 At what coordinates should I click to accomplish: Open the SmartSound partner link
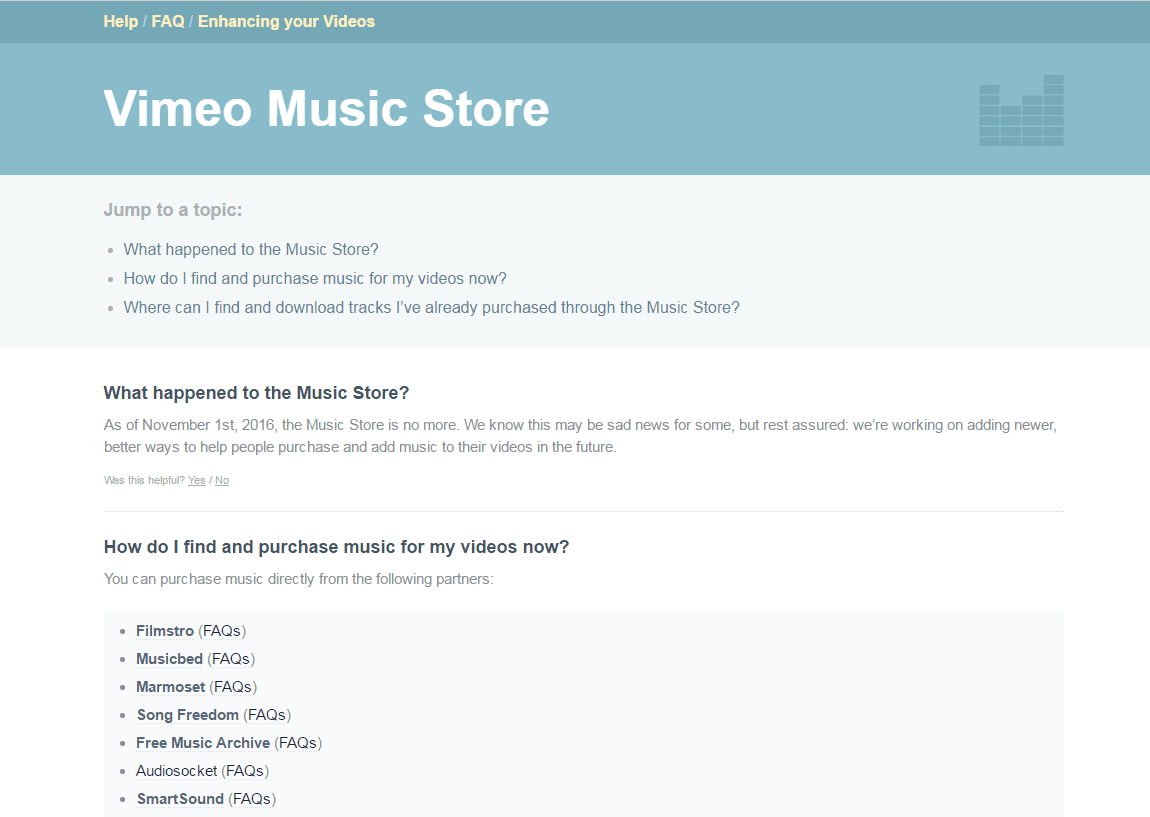(180, 798)
